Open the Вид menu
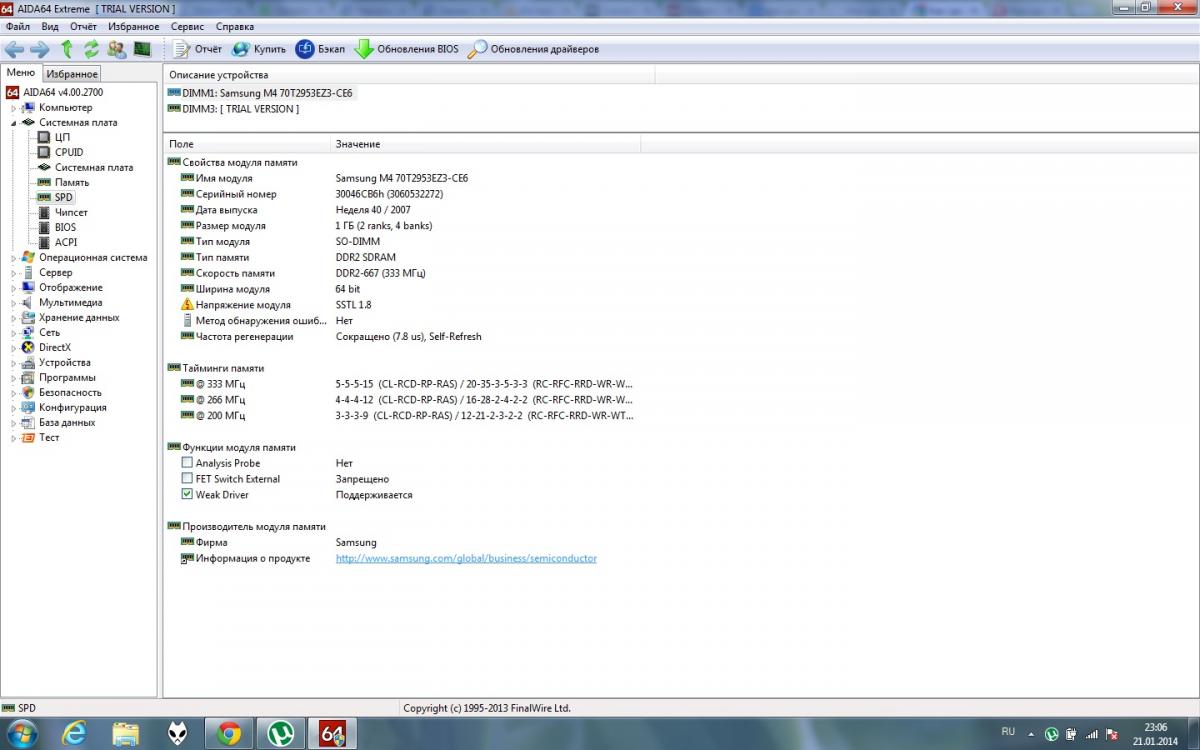Viewport: 1200px width, 750px height. (50, 26)
